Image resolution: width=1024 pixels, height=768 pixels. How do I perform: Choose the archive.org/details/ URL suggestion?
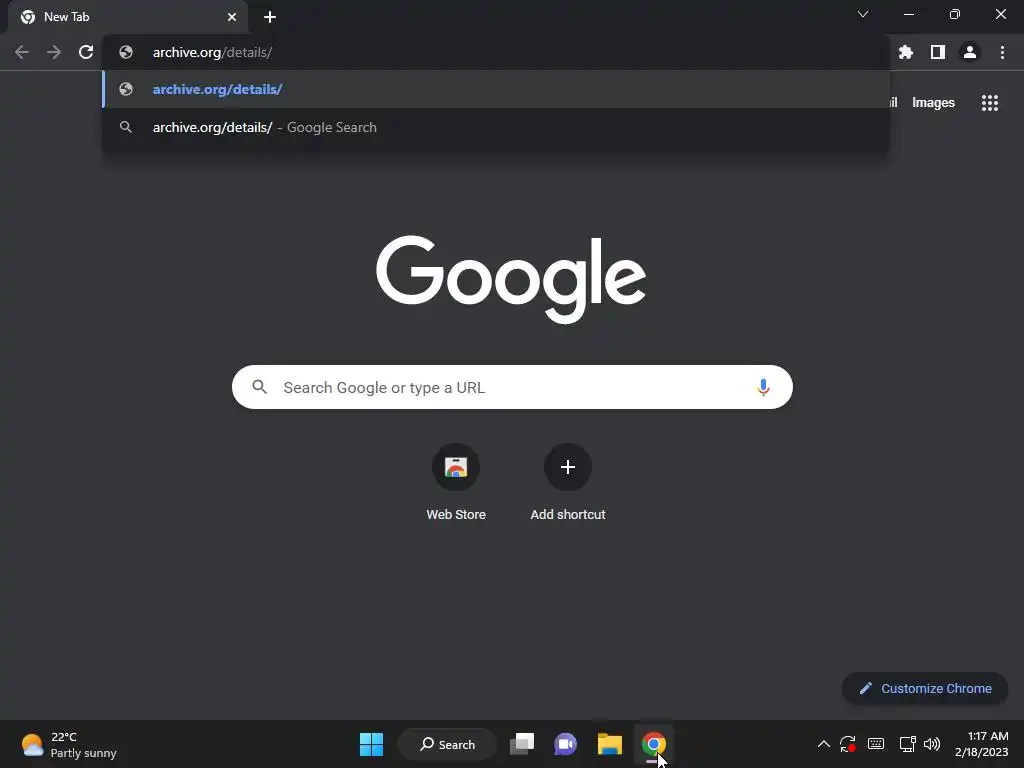point(496,89)
